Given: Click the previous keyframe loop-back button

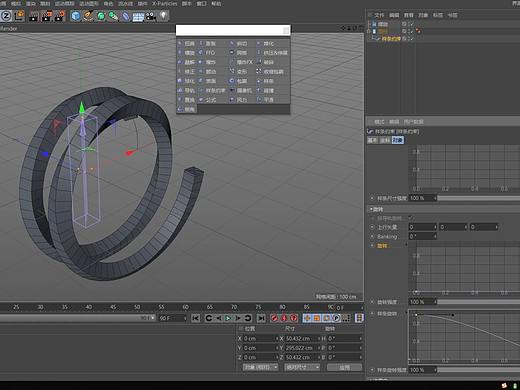Looking at the screenshot, I should click(x=209, y=318).
